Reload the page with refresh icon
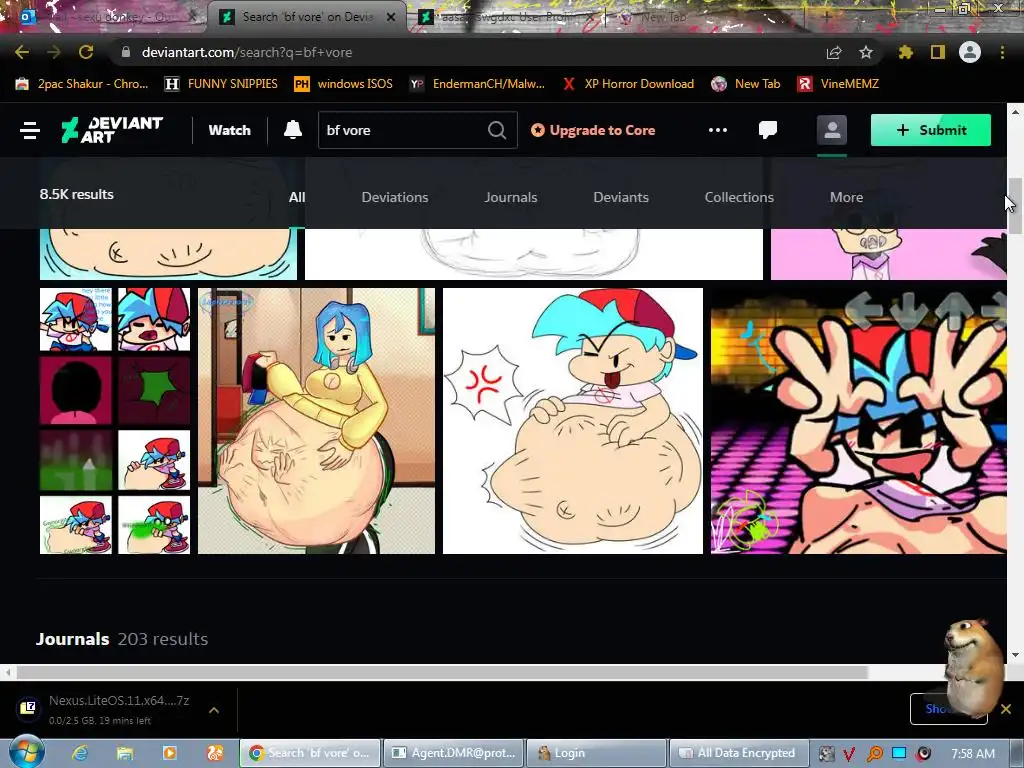 coord(86,52)
